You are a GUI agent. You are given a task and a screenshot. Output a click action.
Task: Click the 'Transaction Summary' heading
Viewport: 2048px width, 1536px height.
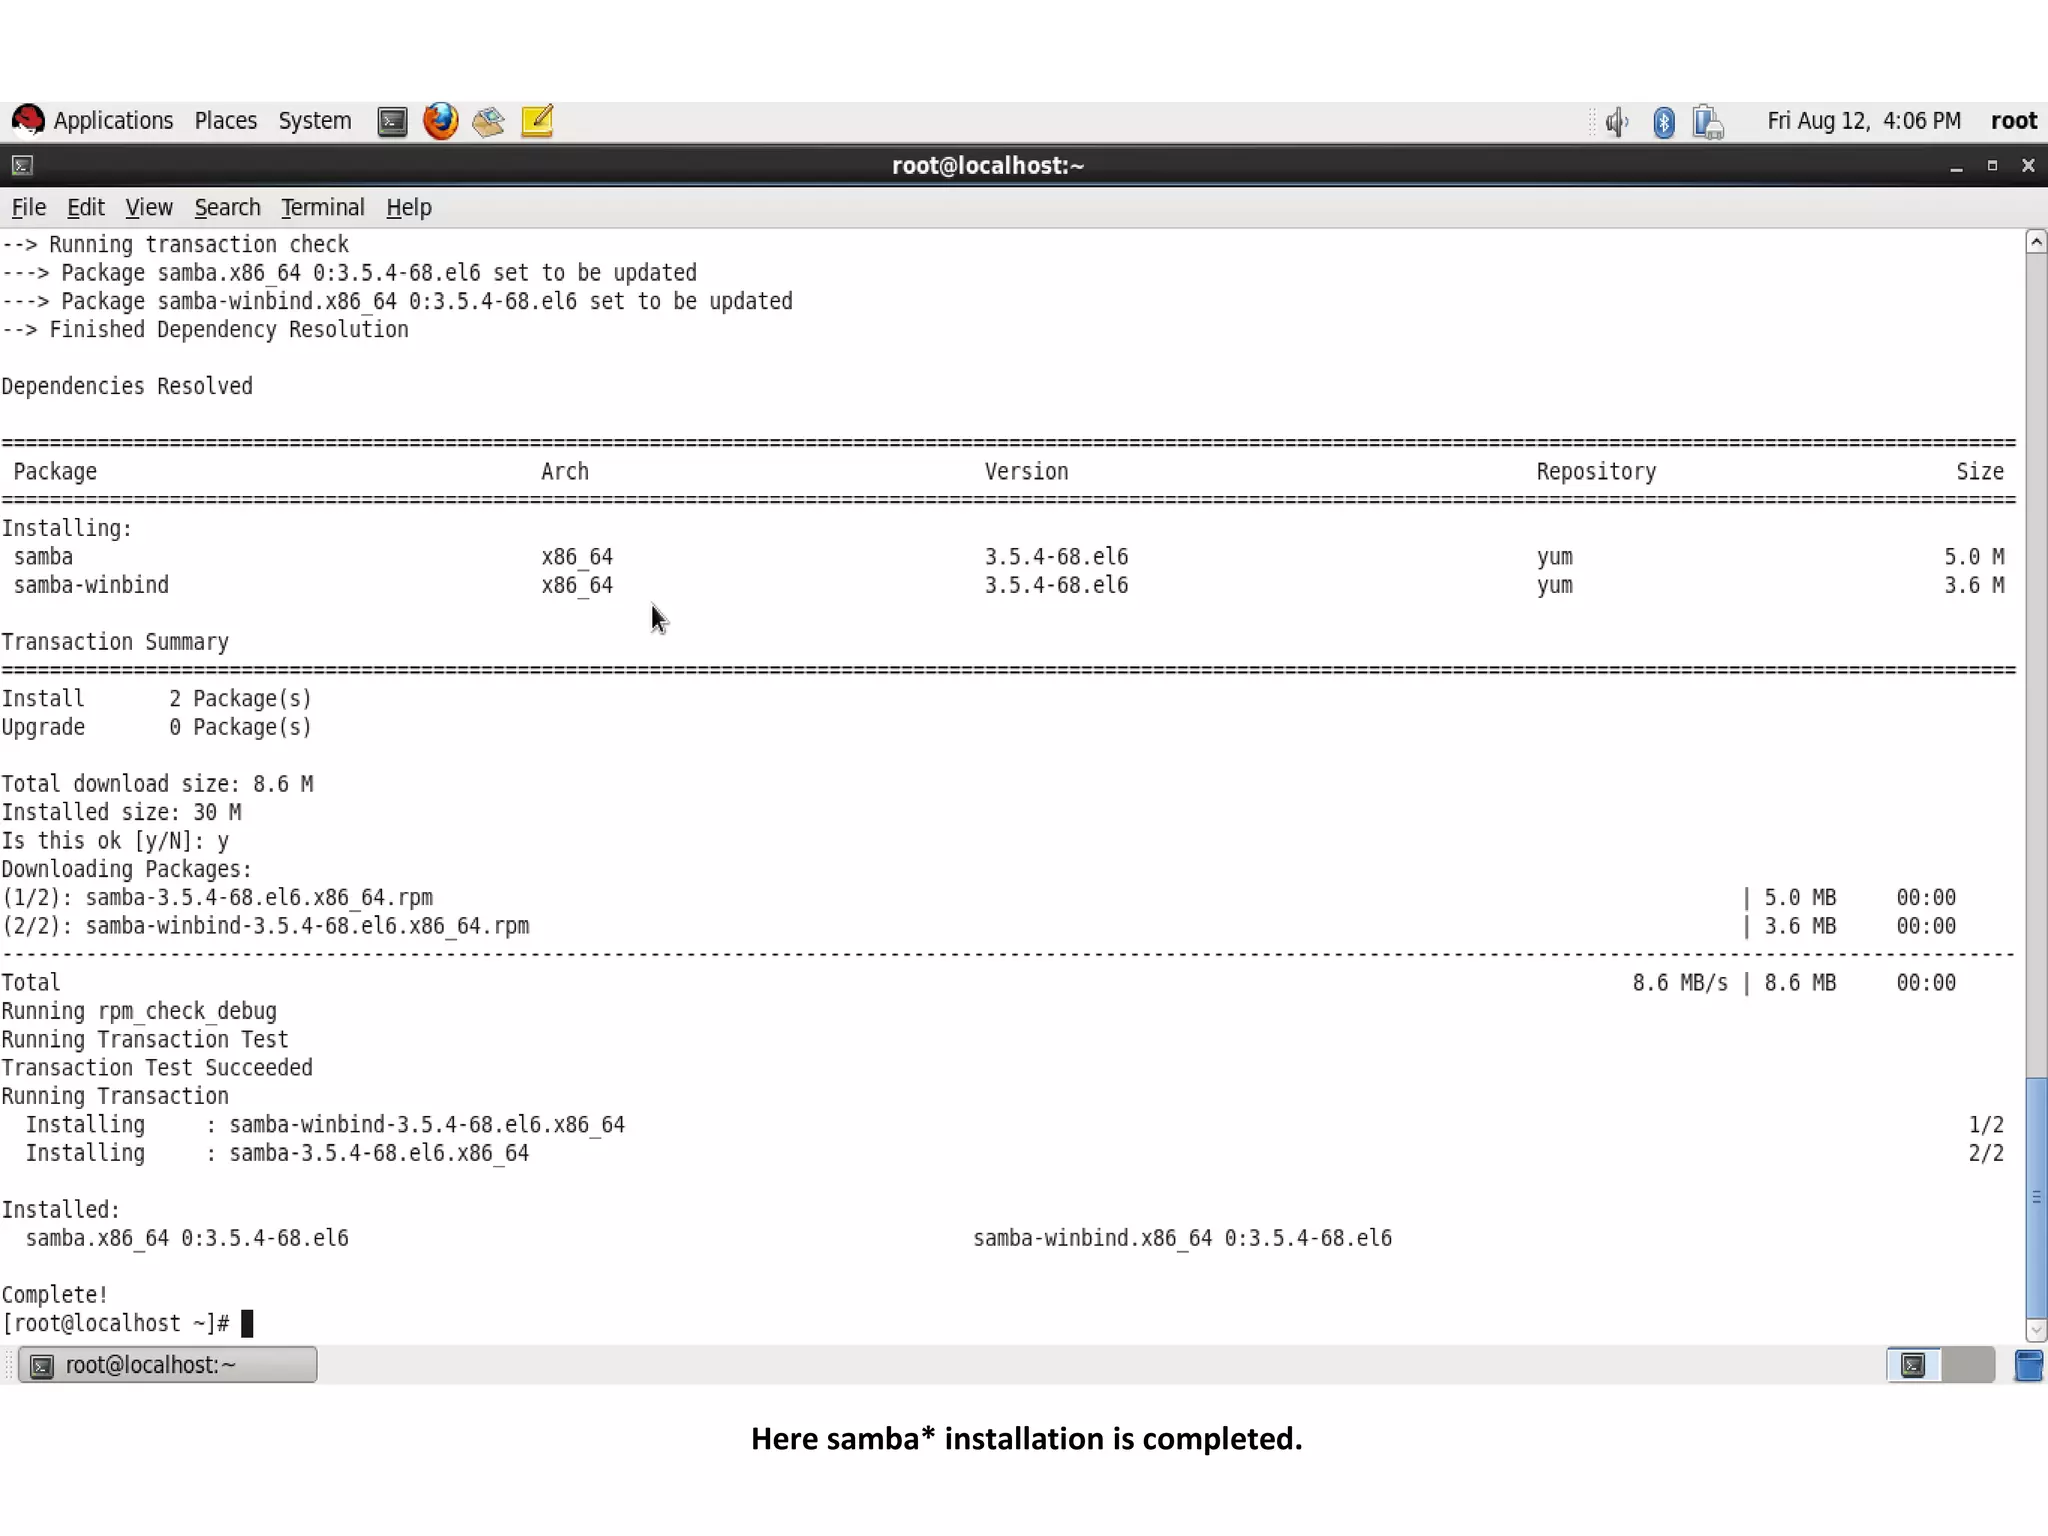click(x=115, y=642)
